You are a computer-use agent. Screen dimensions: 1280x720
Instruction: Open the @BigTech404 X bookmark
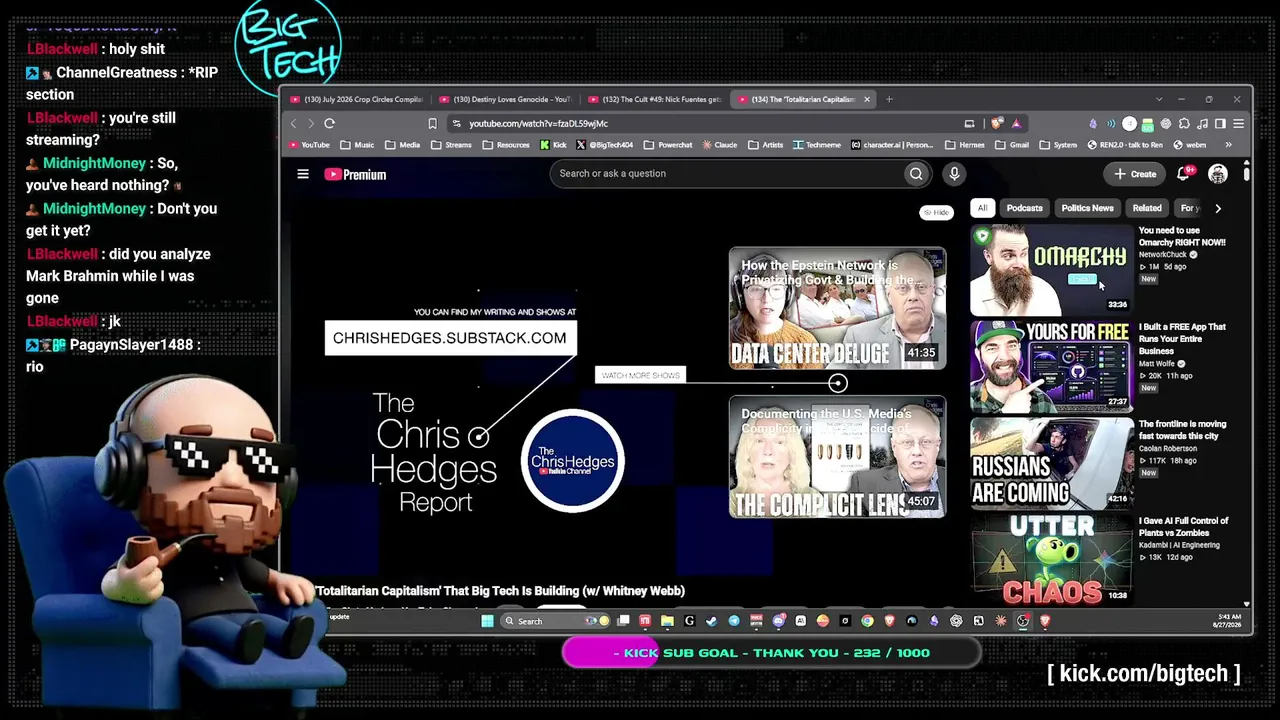coord(605,145)
